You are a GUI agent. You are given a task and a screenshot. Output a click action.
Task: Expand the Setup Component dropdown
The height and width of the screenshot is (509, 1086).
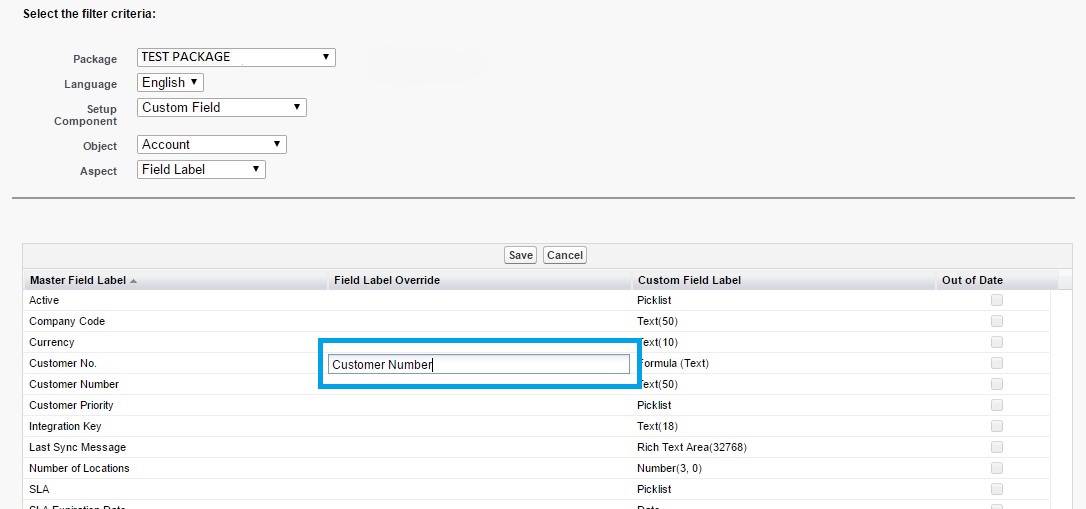[x=221, y=107]
